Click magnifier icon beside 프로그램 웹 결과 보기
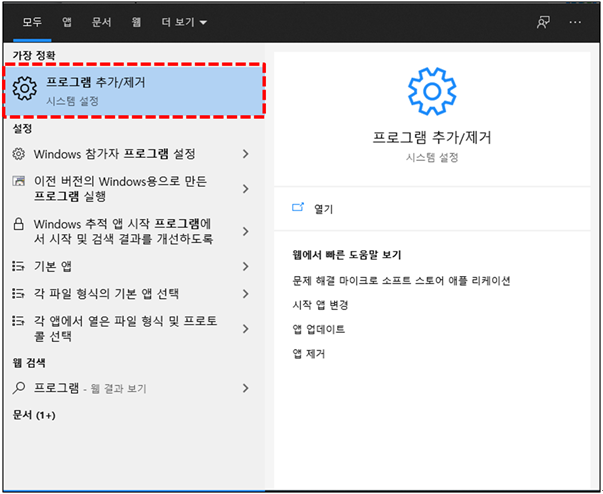Viewport: 603px width, 494px height. [x=18, y=388]
